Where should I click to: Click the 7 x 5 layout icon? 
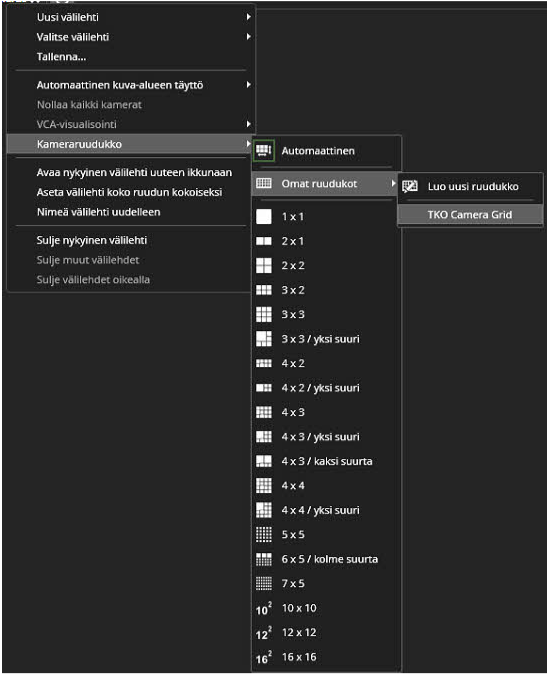coord(264,583)
